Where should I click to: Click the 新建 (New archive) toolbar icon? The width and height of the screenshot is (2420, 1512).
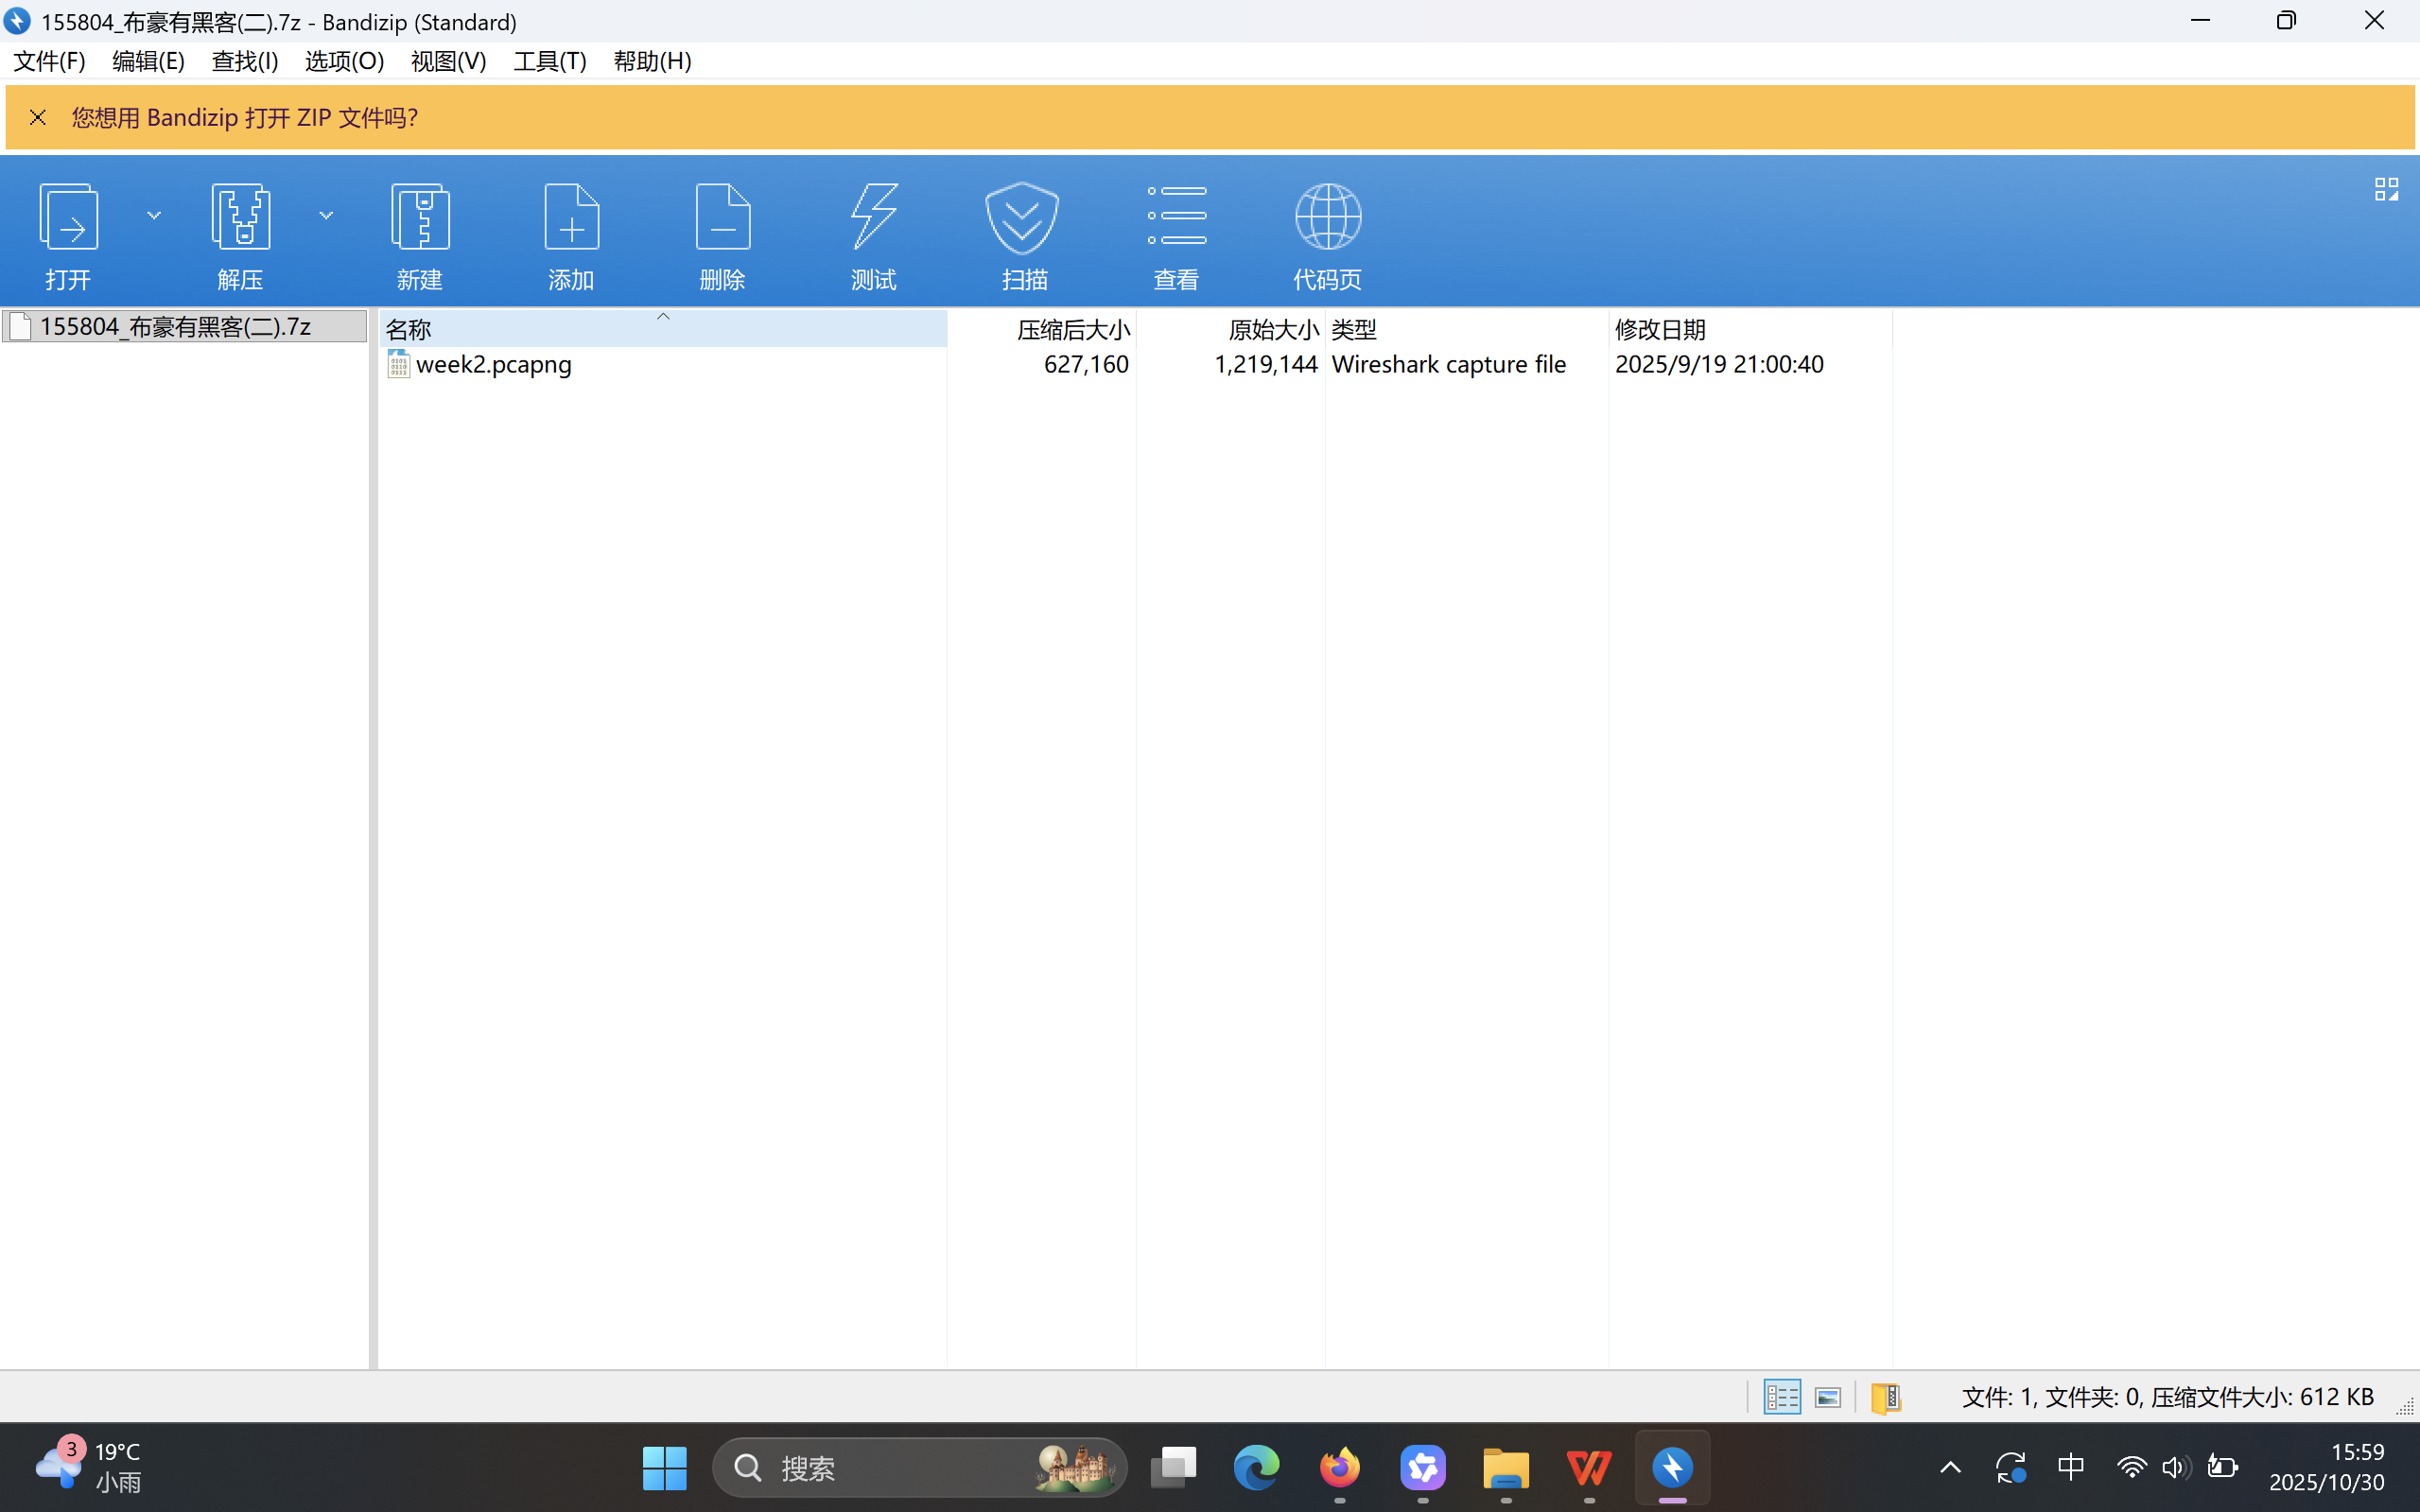pos(420,216)
